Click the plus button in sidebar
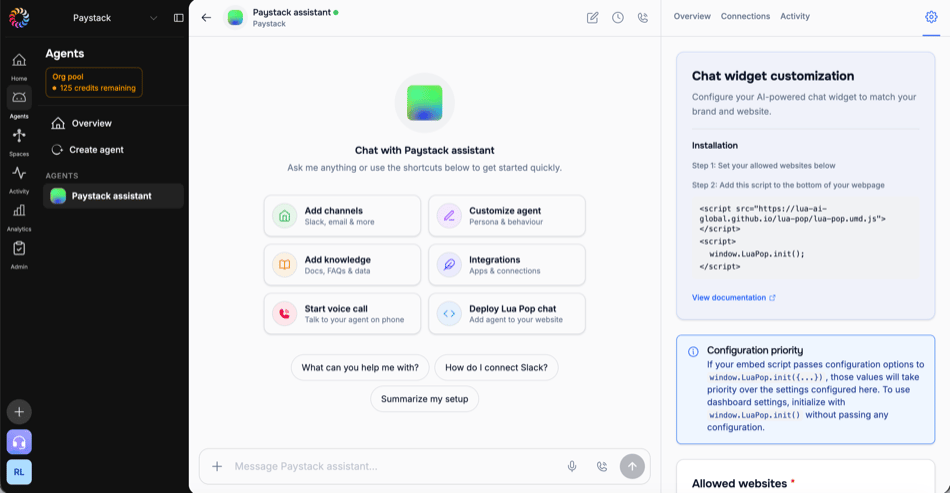 (19, 412)
